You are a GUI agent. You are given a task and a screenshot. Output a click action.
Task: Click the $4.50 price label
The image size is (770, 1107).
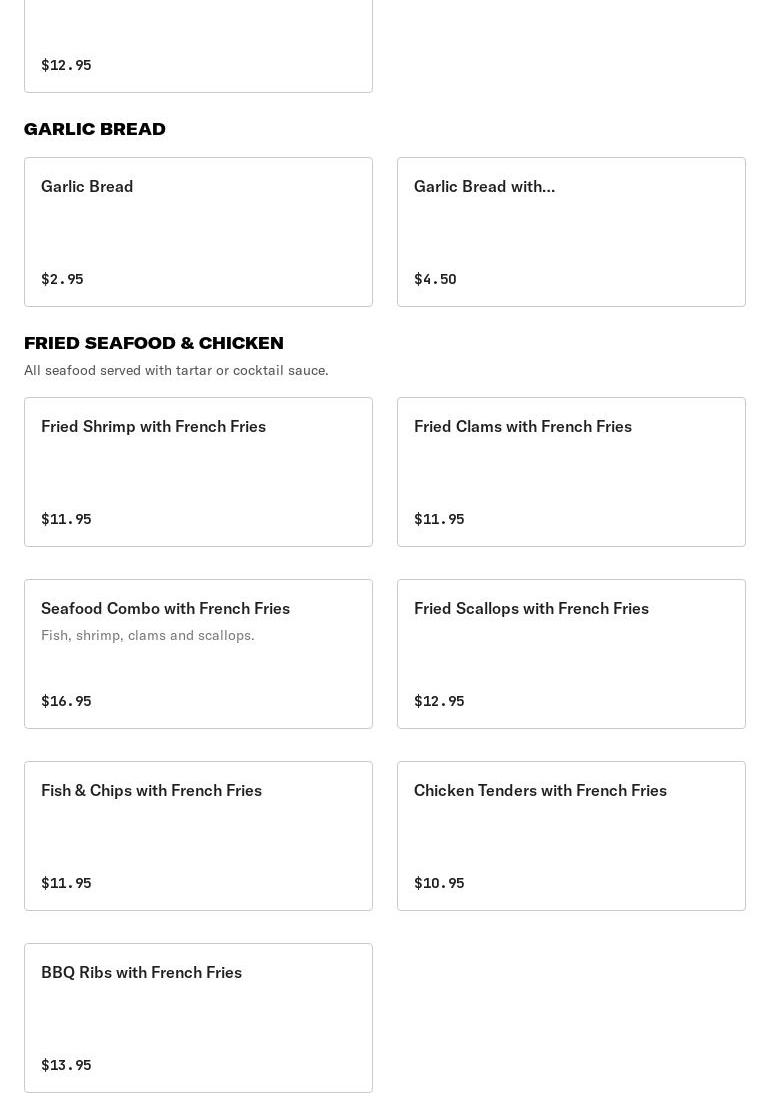click(x=435, y=279)
